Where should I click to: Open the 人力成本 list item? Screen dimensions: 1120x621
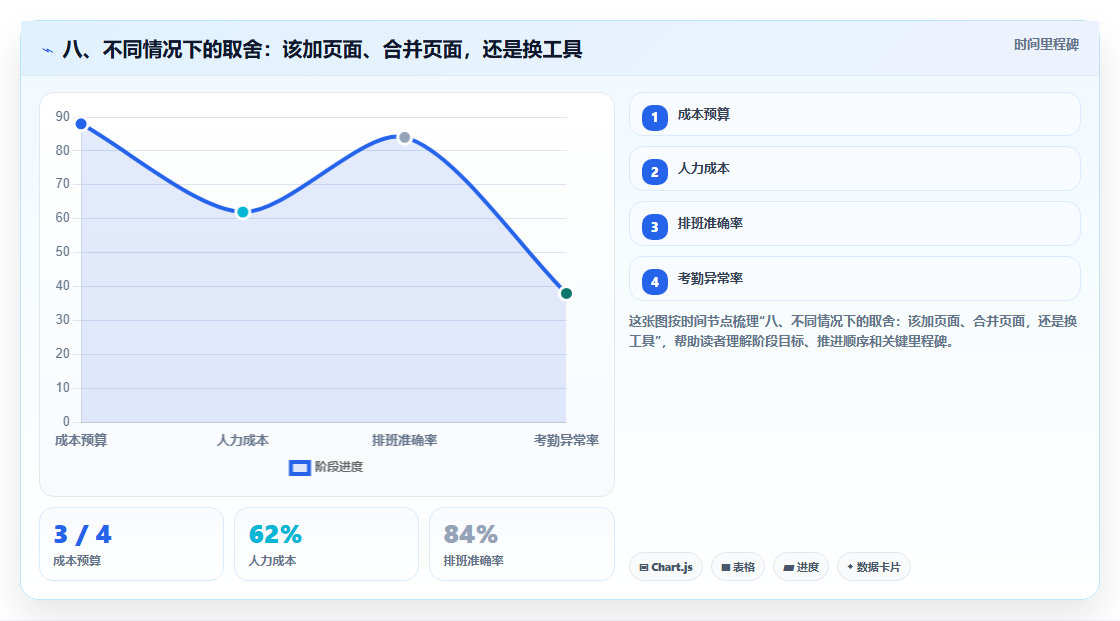[854, 169]
